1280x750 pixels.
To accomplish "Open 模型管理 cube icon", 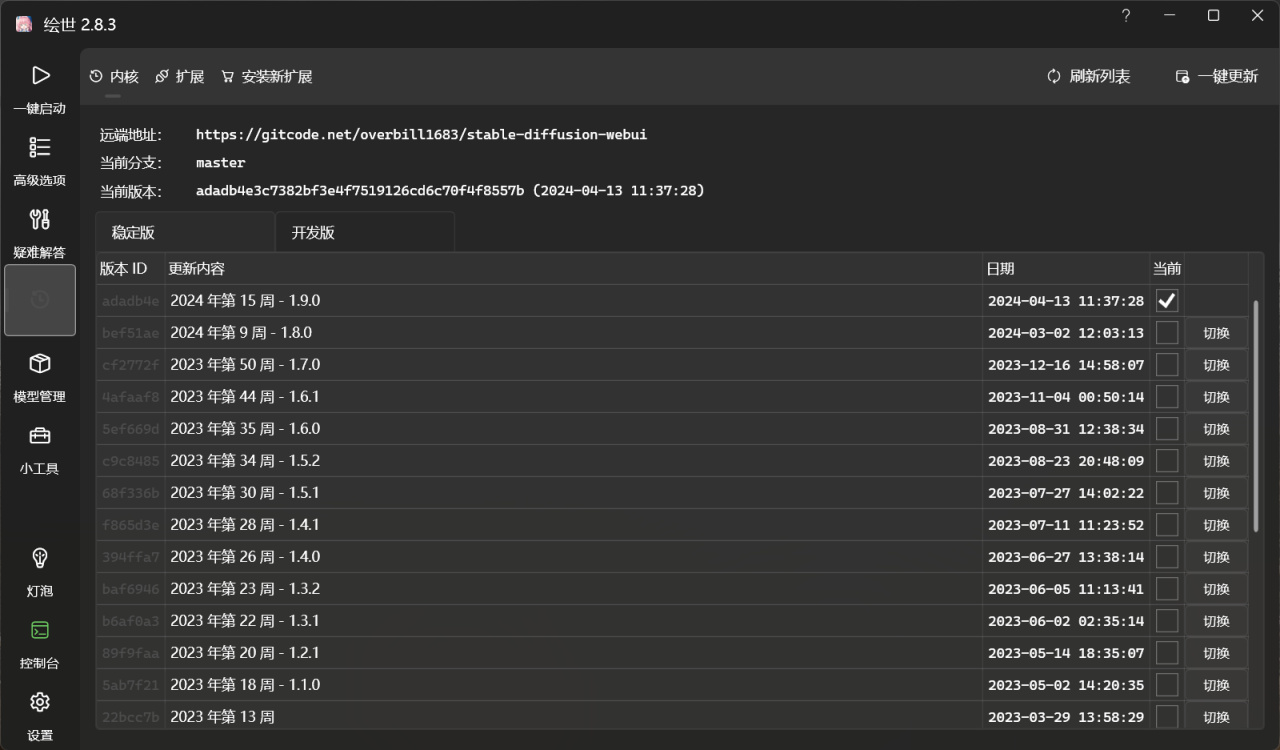I will coord(40,364).
